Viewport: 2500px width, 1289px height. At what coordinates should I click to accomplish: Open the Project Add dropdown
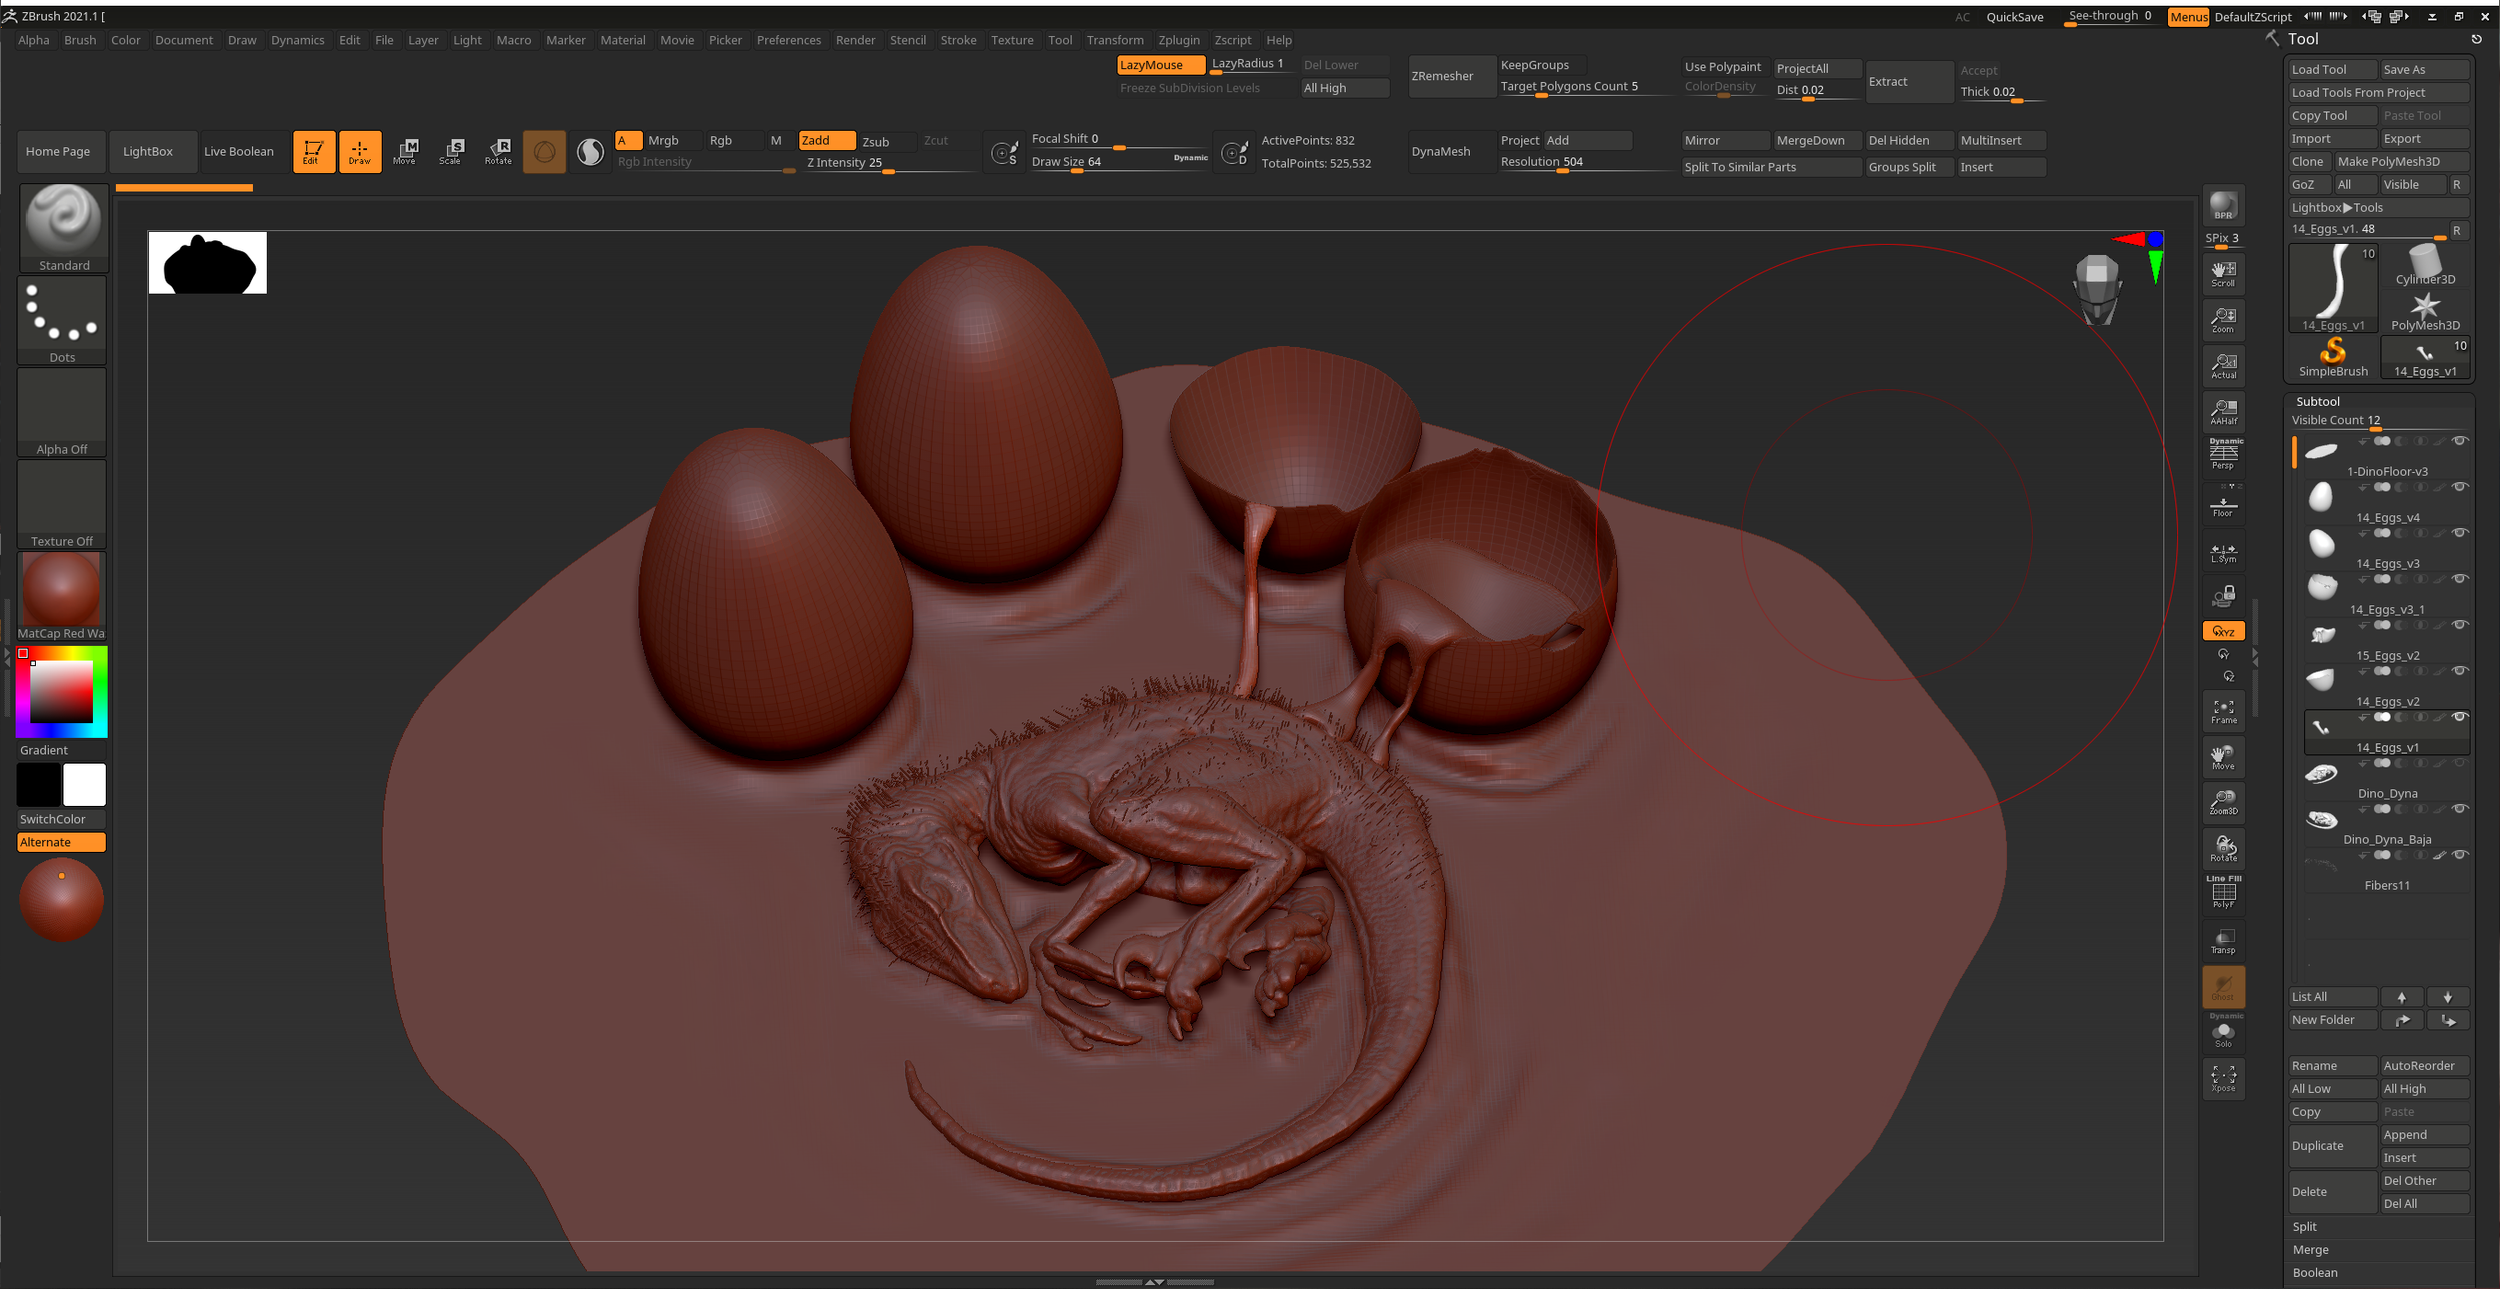(1589, 140)
